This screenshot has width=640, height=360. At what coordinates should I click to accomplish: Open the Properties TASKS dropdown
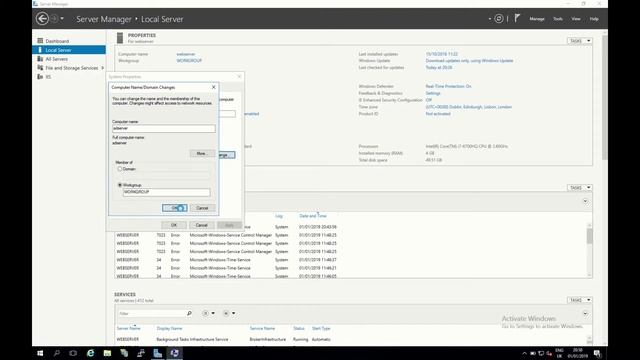click(579, 41)
